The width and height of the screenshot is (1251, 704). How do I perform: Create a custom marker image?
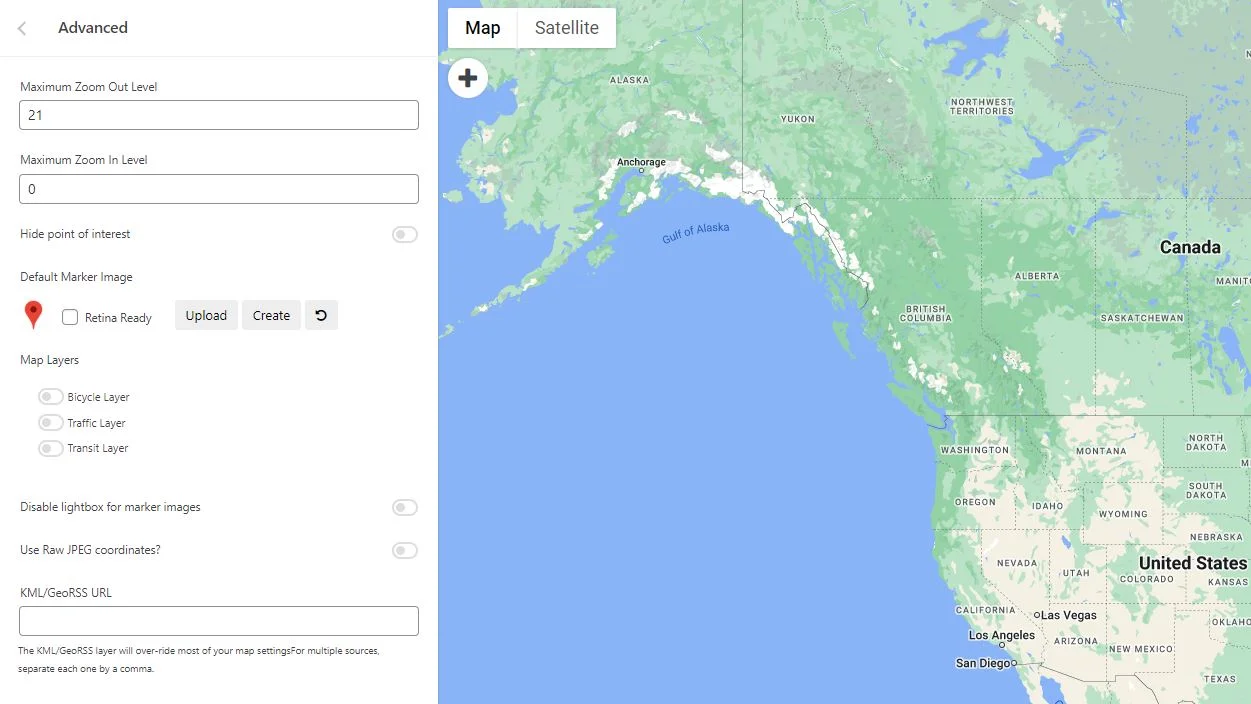tap(271, 315)
